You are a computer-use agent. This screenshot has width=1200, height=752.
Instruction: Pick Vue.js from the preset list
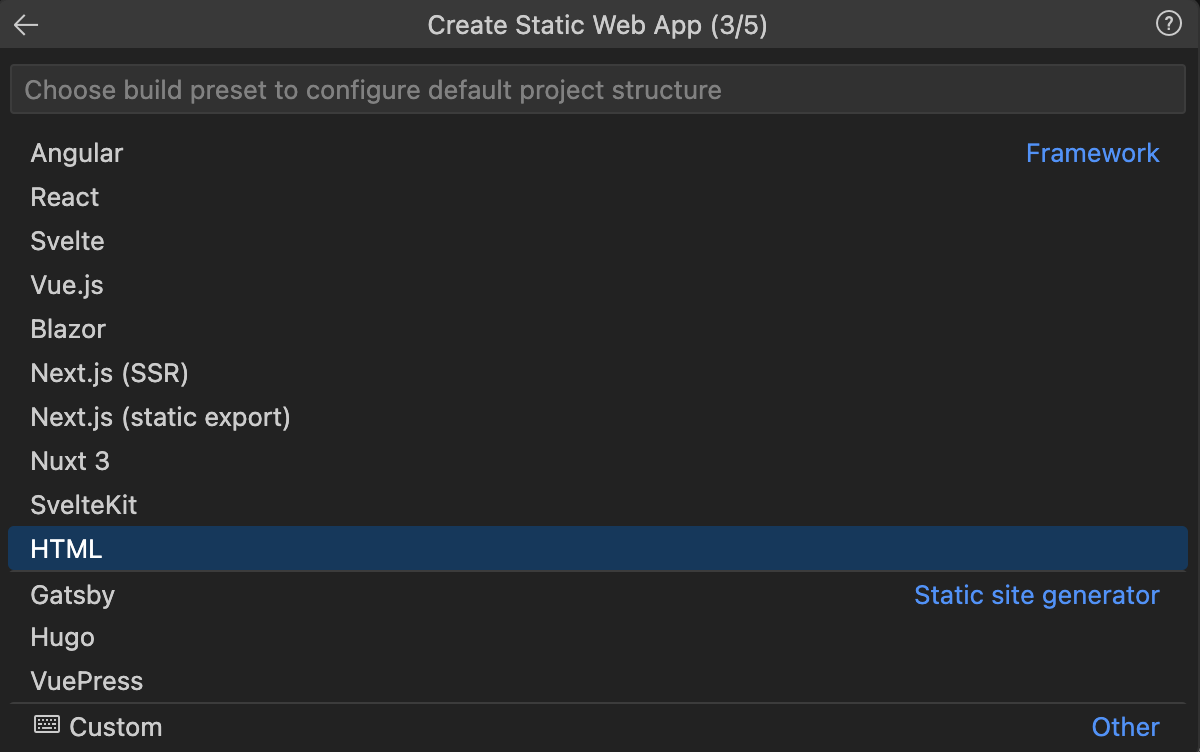pos(66,285)
